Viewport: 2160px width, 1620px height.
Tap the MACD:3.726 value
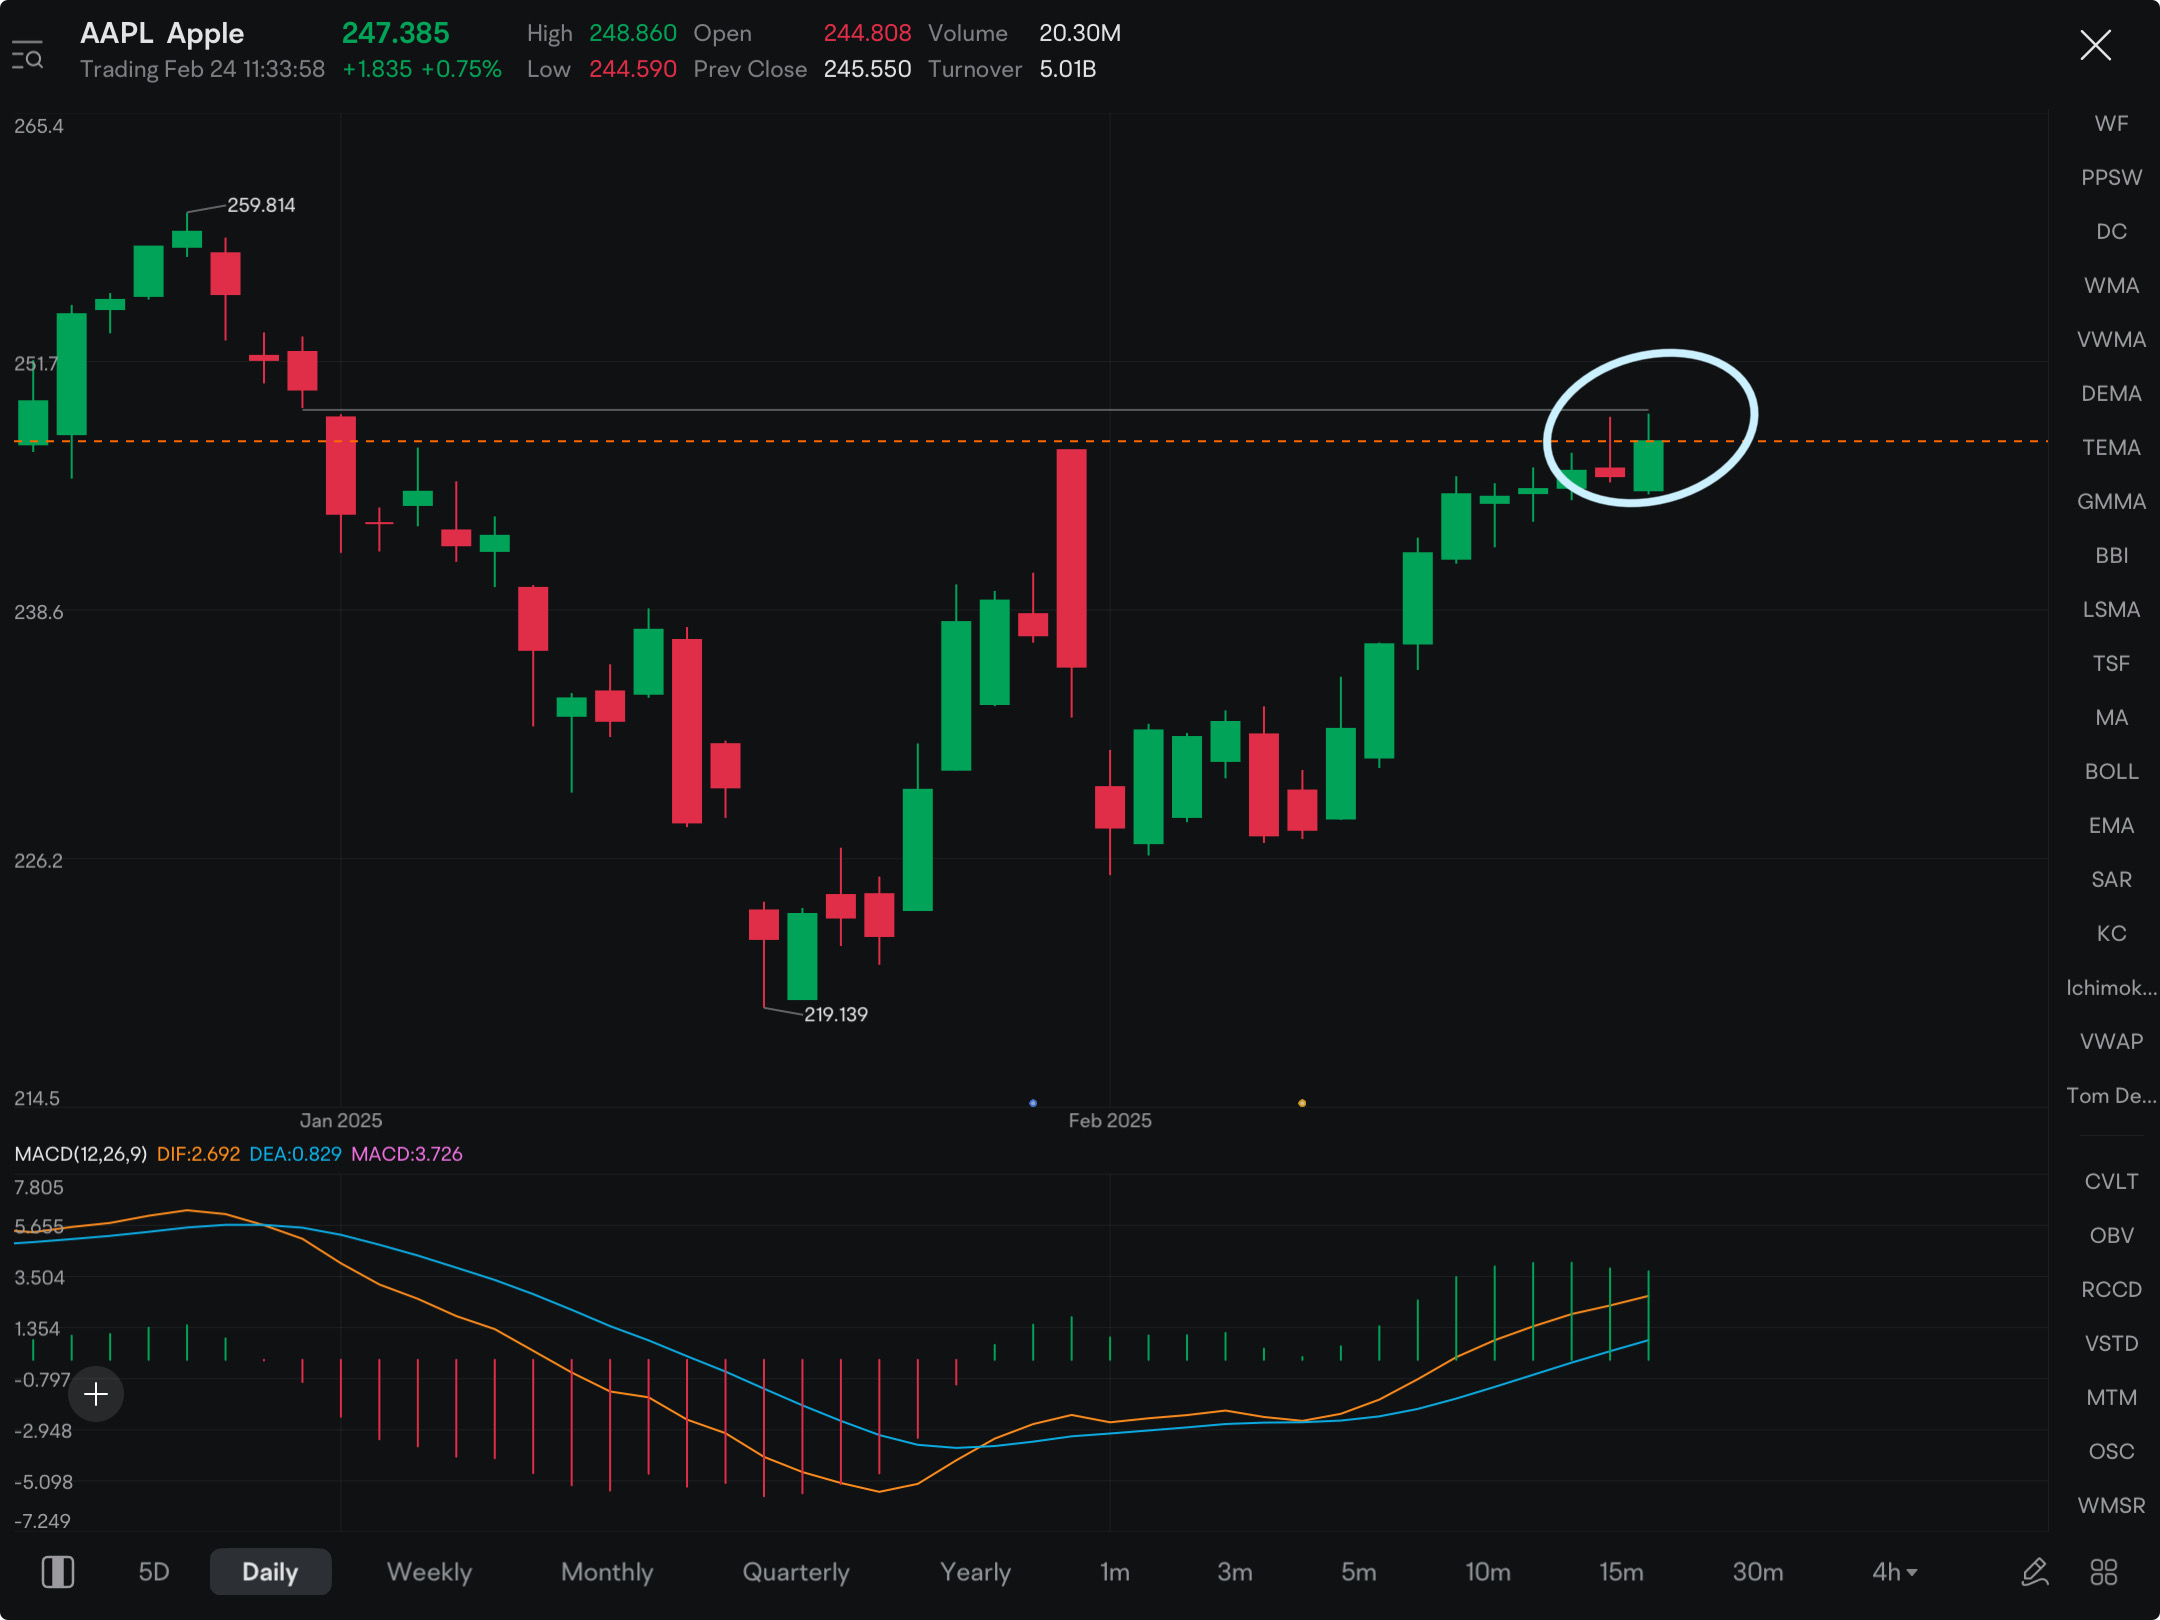point(407,1154)
